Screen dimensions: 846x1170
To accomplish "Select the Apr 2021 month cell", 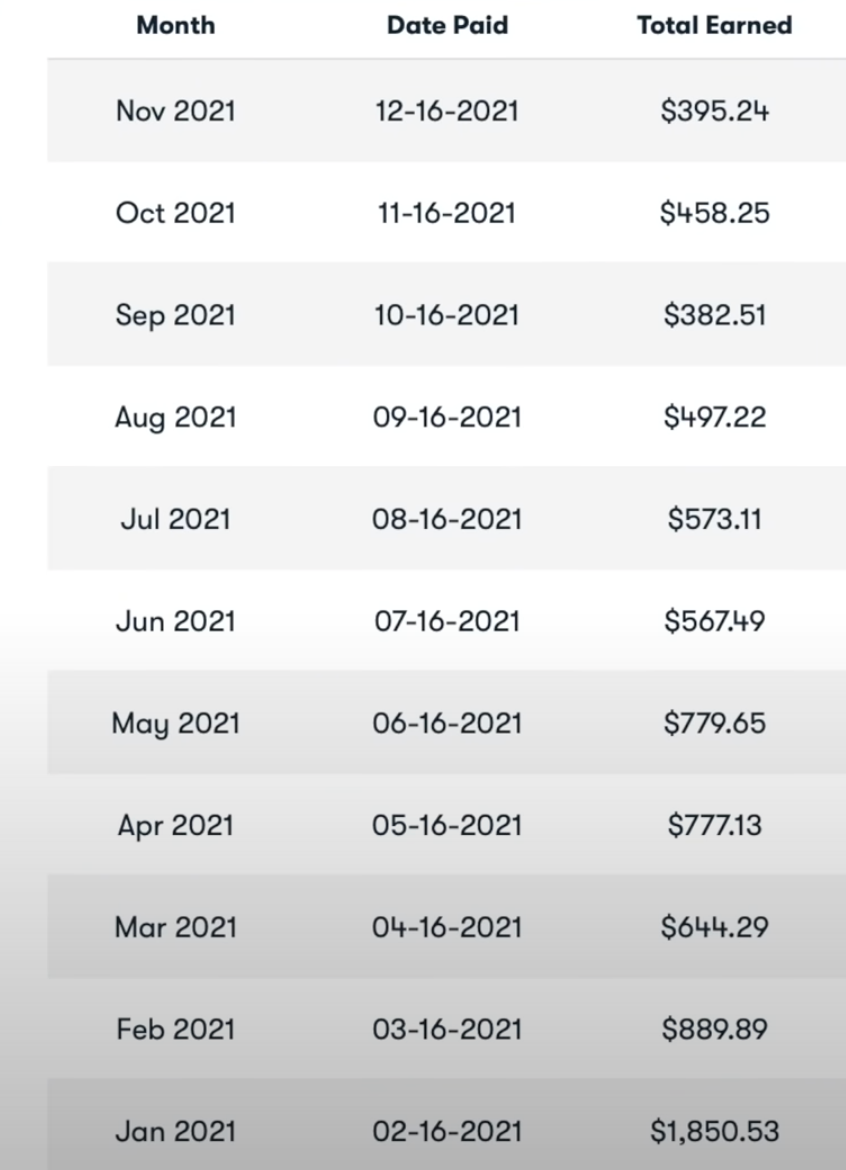I will click(x=176, y=825).
